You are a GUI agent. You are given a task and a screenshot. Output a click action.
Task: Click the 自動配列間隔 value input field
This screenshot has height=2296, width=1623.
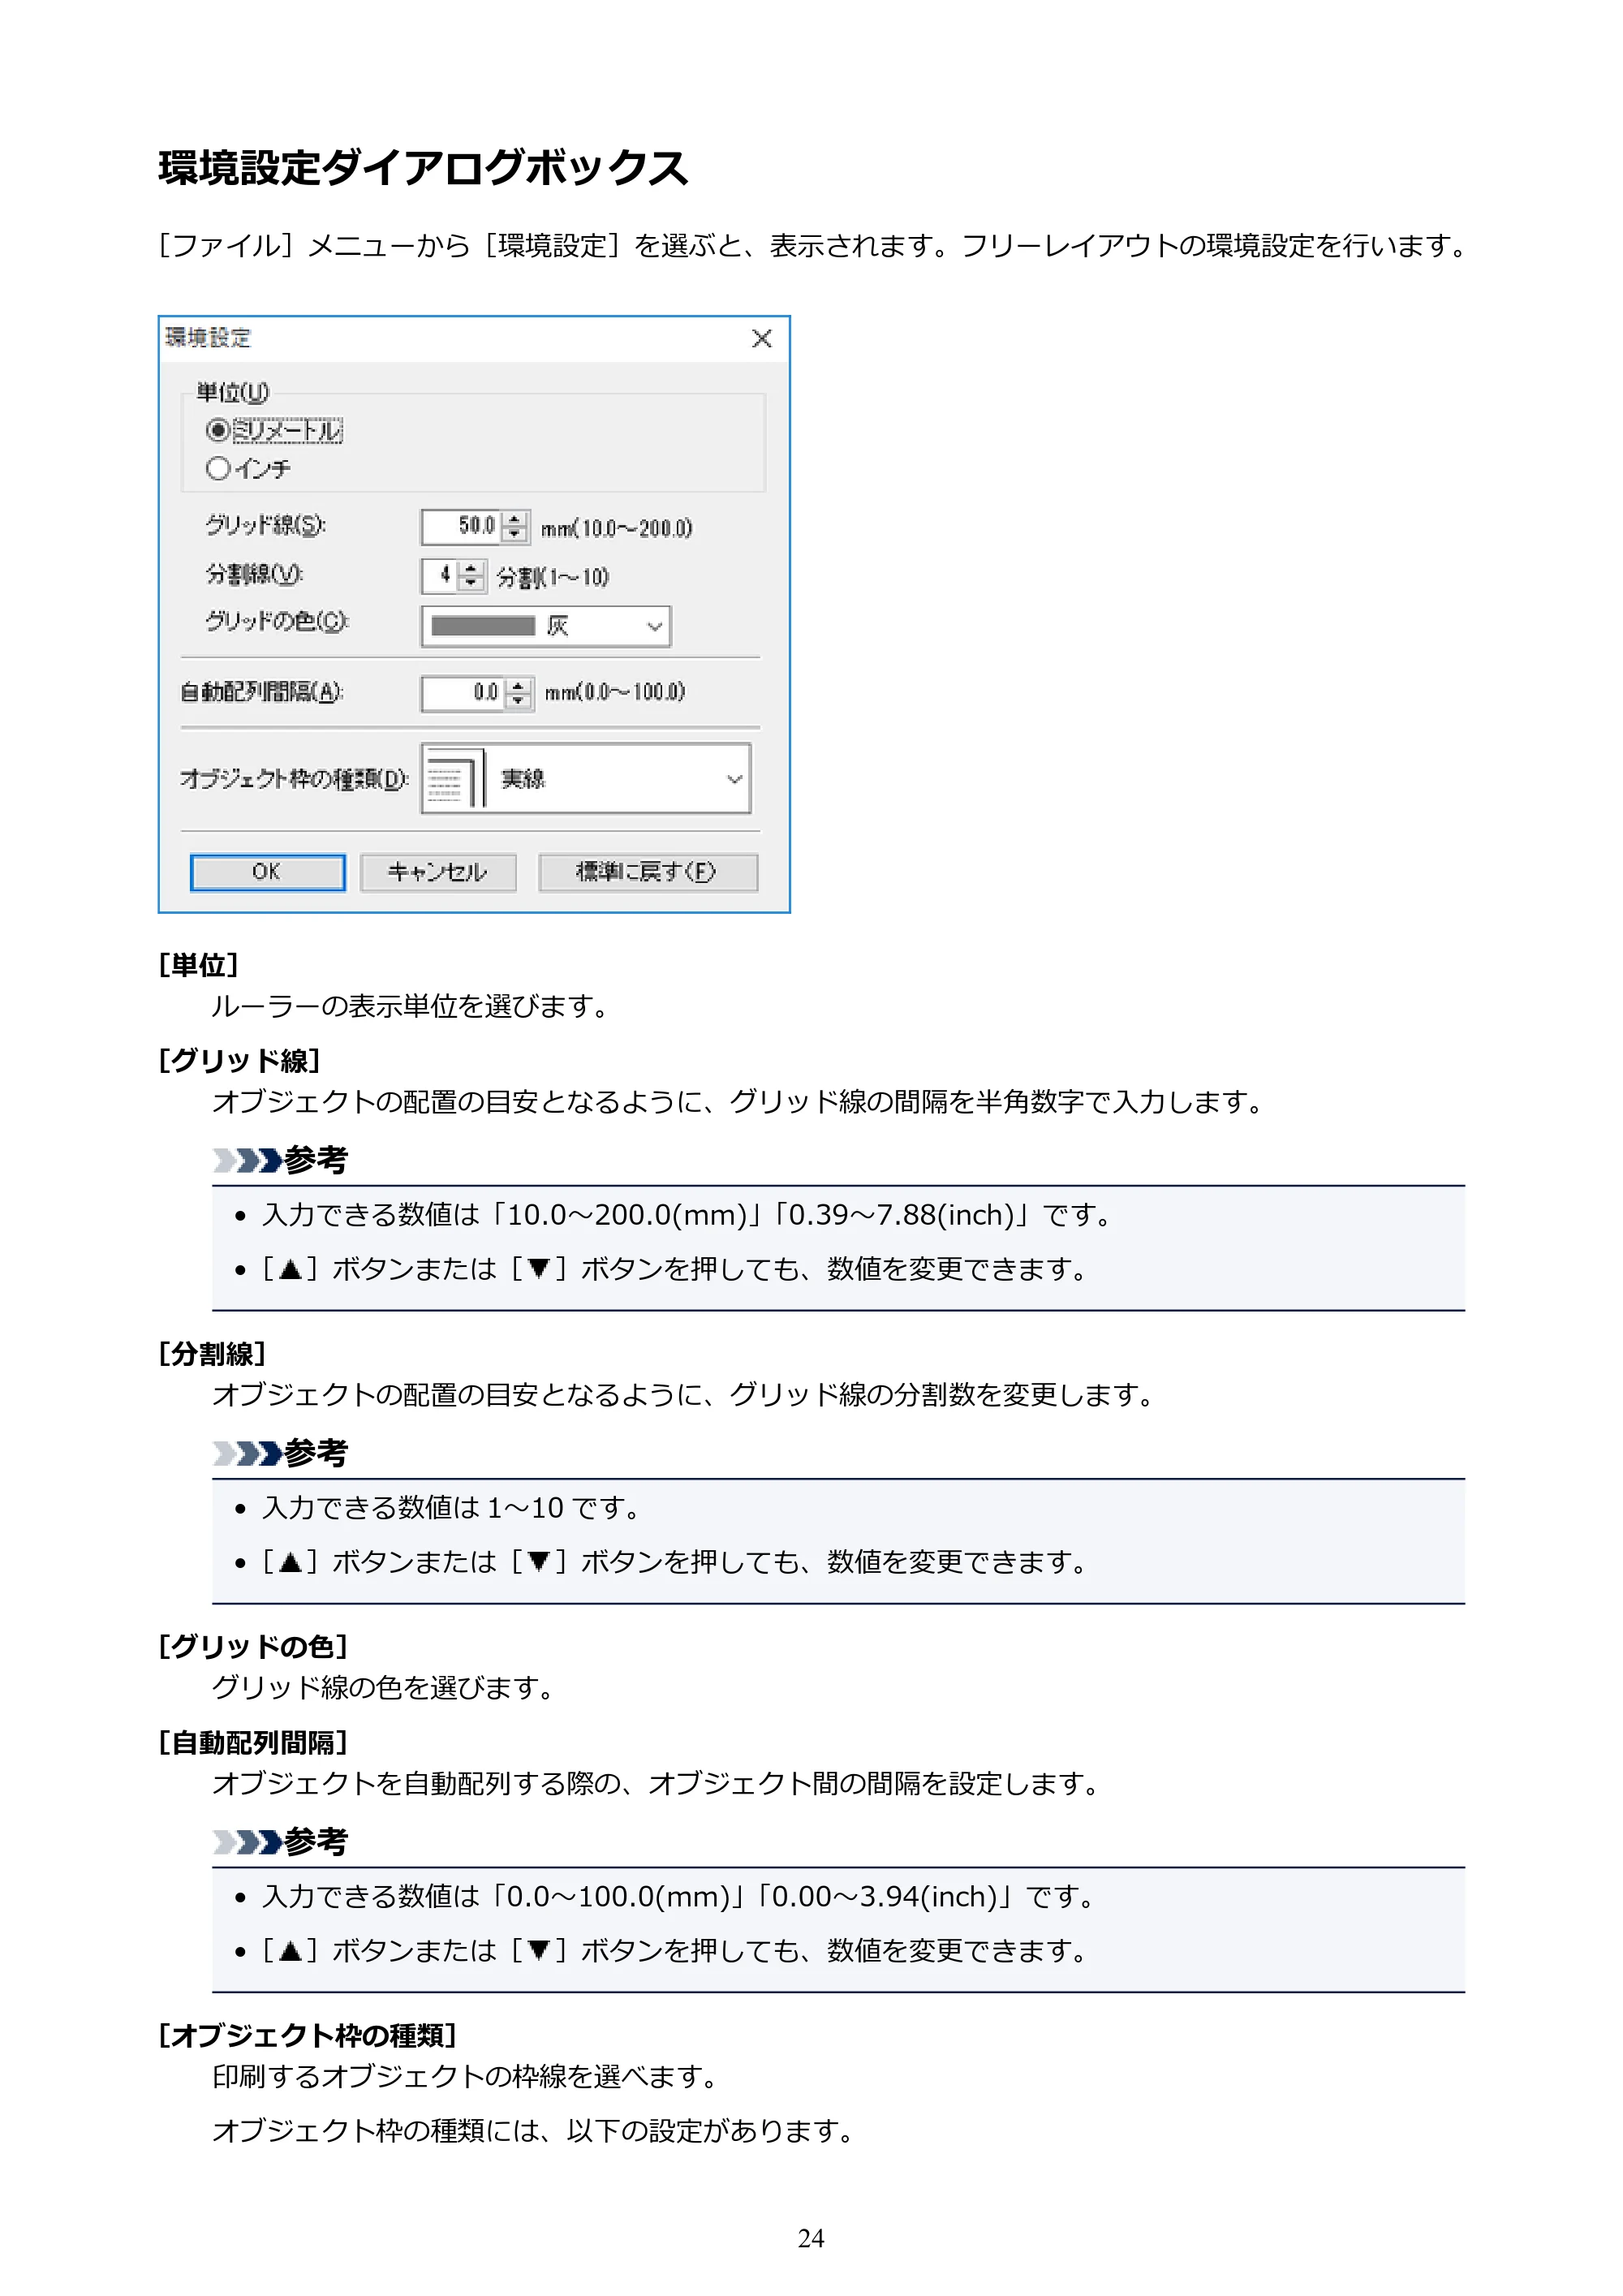coord(462,693)
